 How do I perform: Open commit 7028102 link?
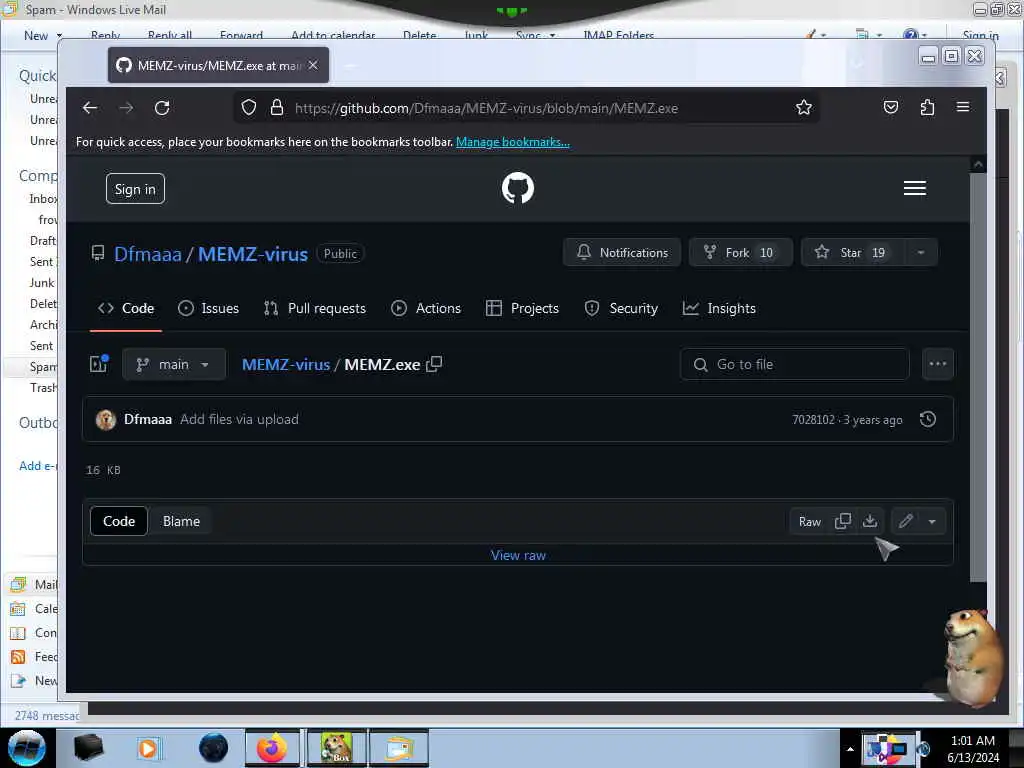(813, 419)
